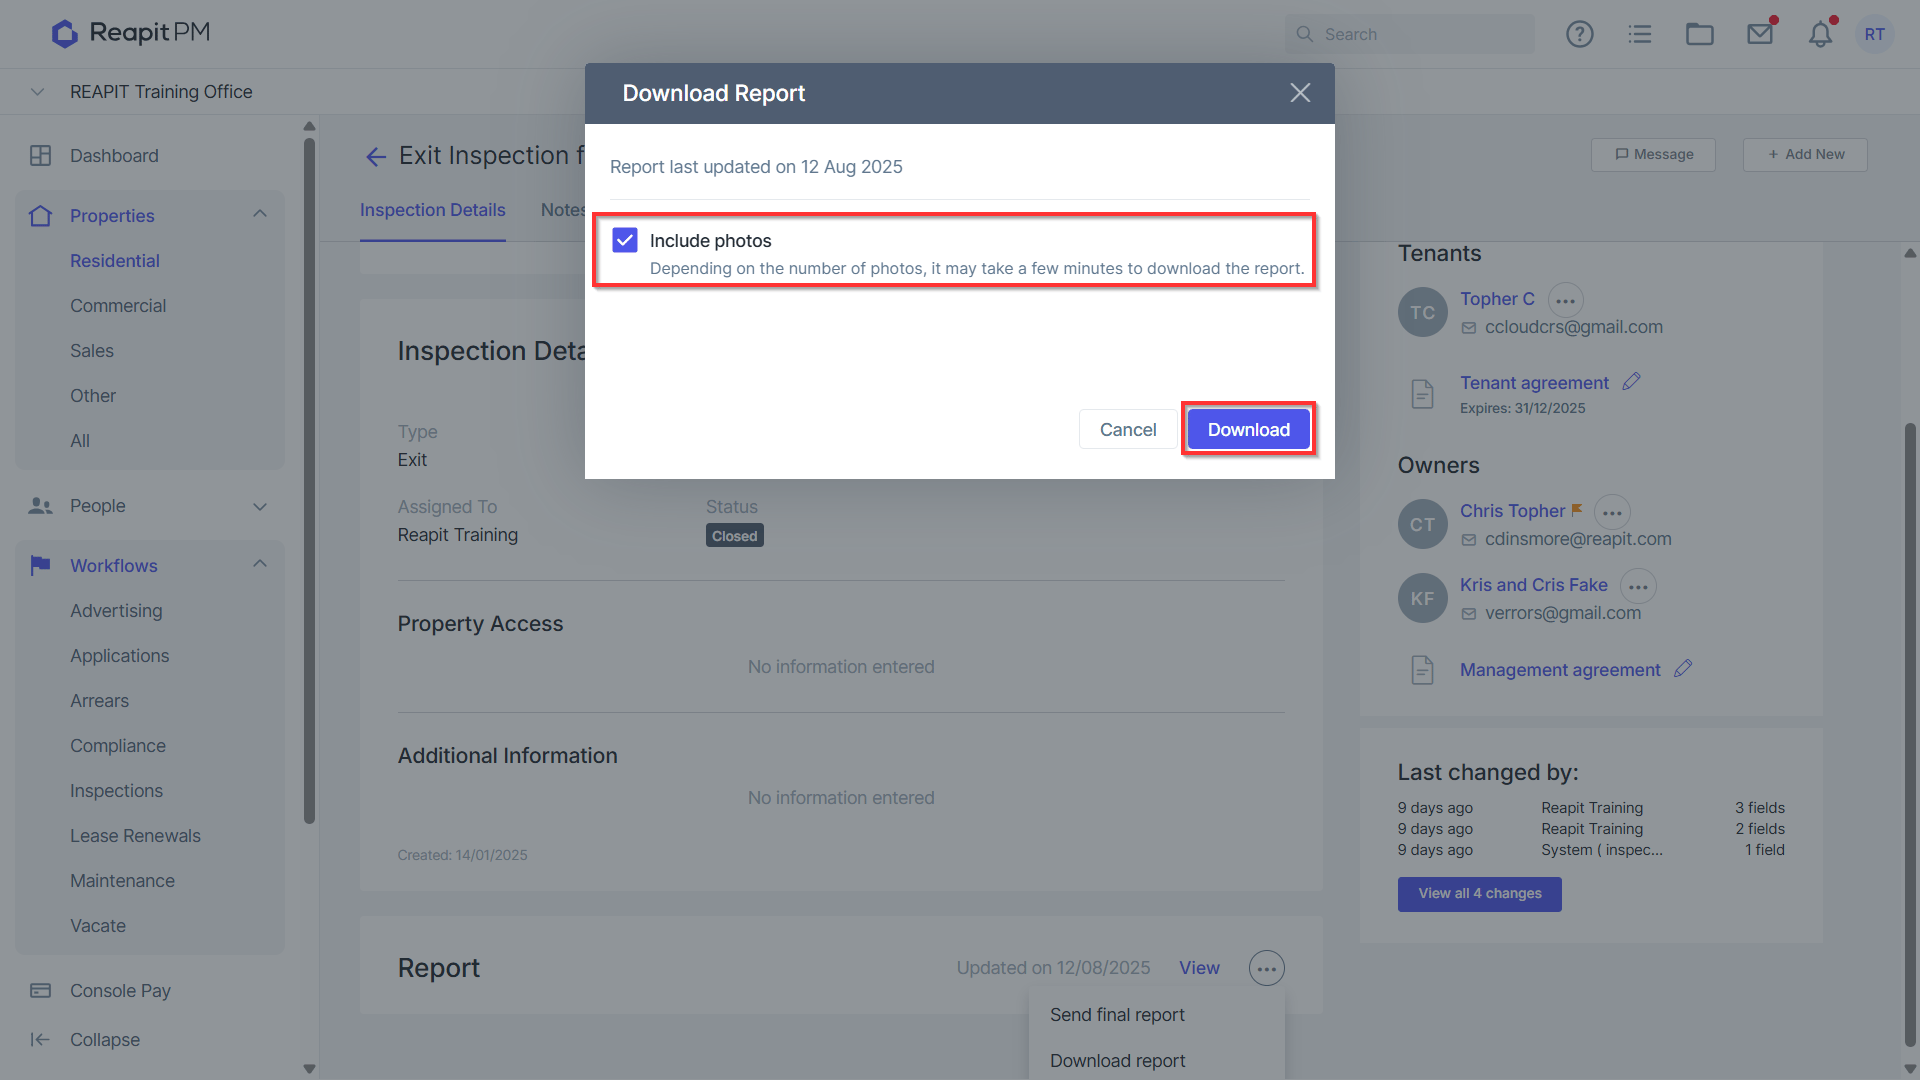The width and height of the screenshot is (1920, 1080).
Task: Open Chris Topher owner profile link
Action: point(1512,511)
